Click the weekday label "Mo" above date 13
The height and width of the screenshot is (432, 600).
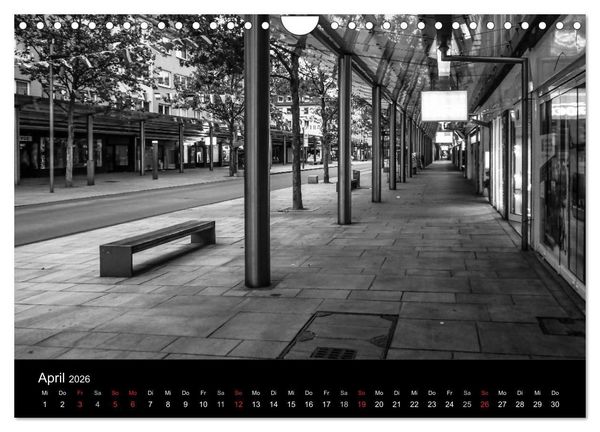click(x=256, y=393)
